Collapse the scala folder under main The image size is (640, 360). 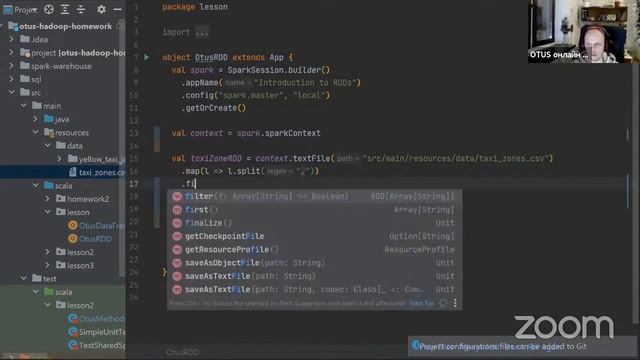(x=36, y=185)
